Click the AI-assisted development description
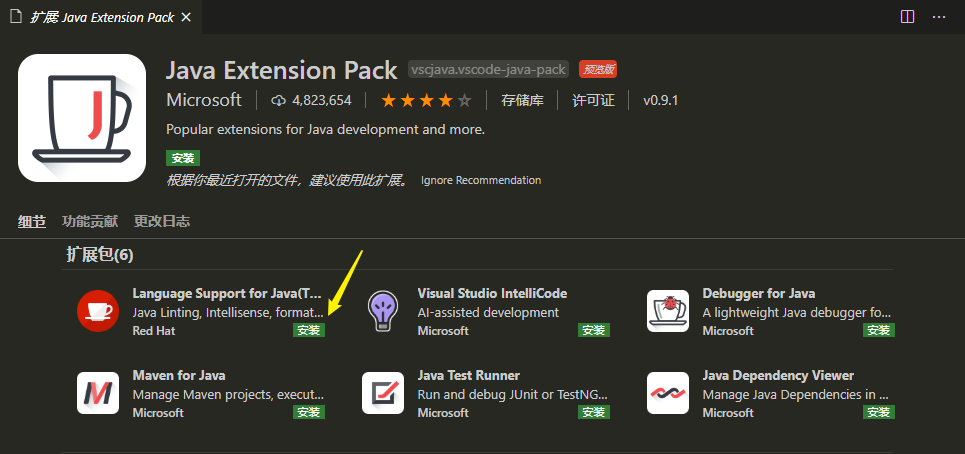The image size is (965, 454). click(488, 313)
